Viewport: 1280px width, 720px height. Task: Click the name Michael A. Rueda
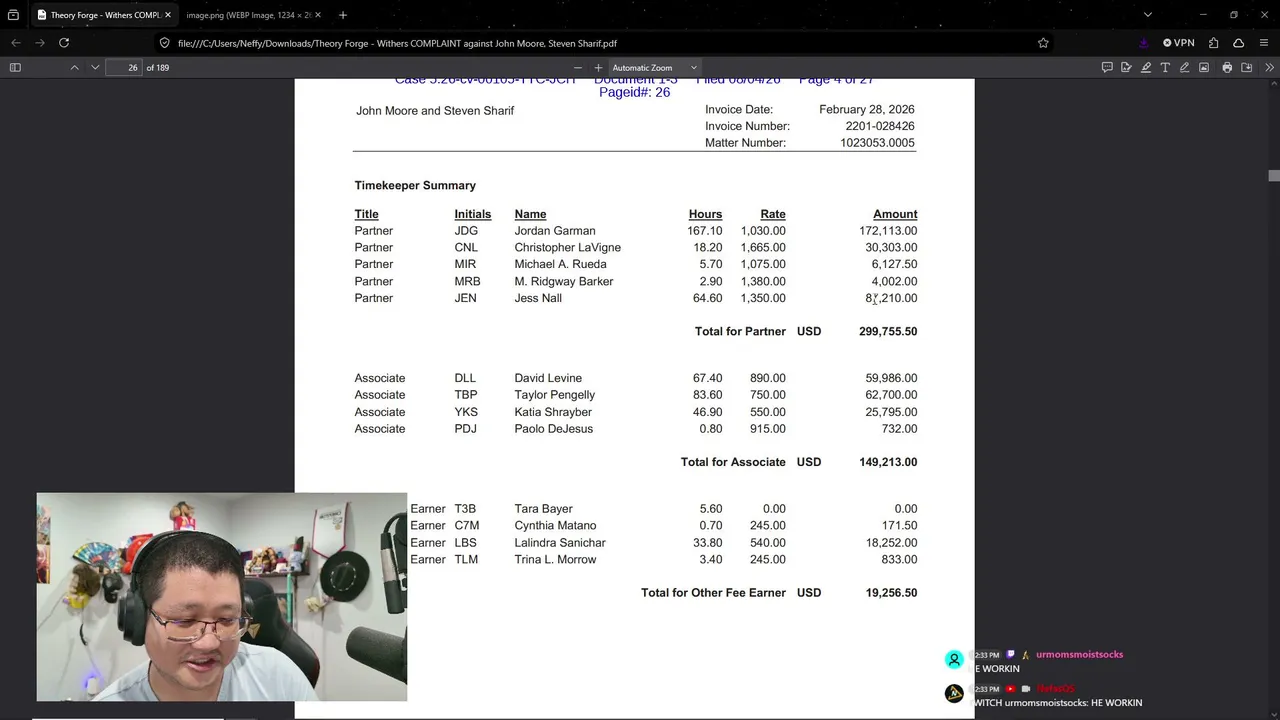point(560,264)
